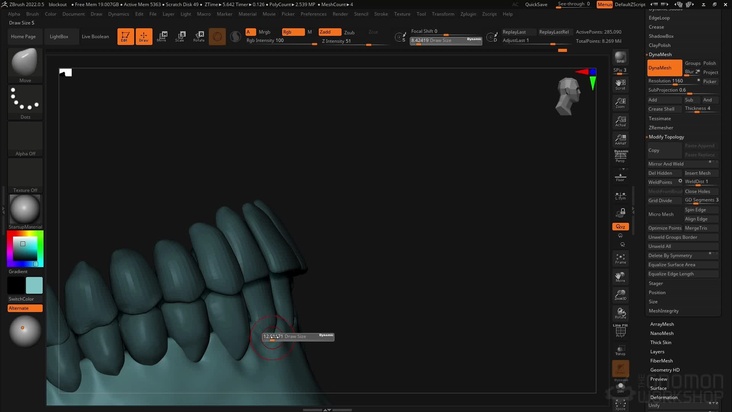Open the Alpha menu
The width and height of the screenshot is (732, 412).
click(14, 14)
